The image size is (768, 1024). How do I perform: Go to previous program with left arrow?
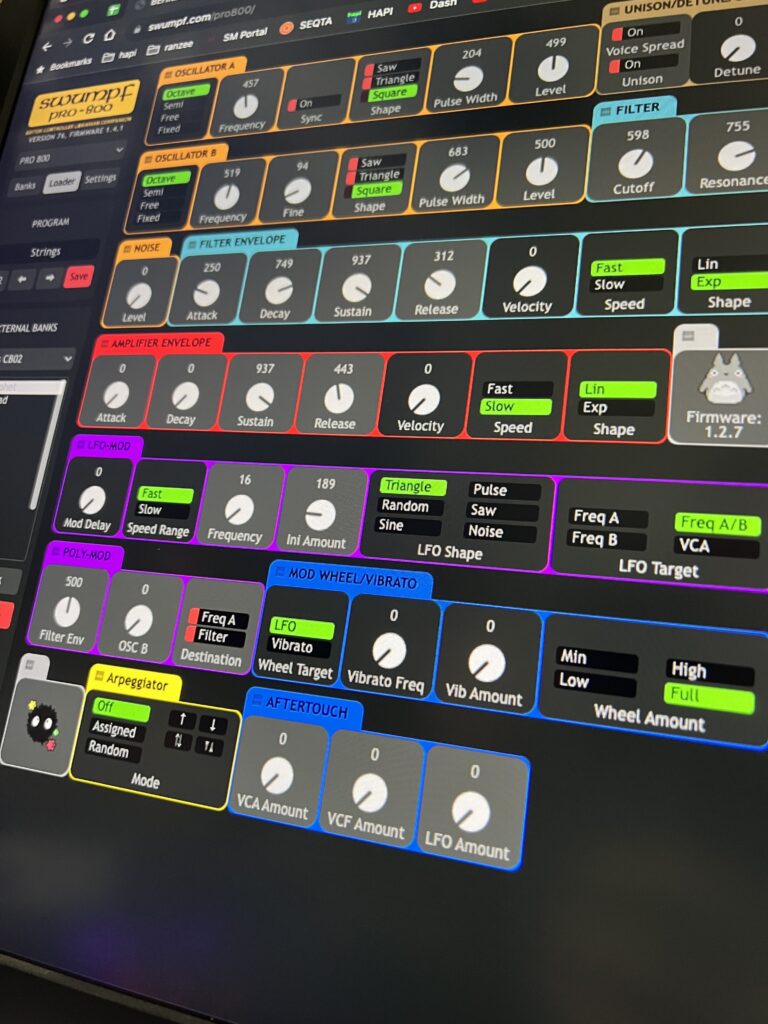click(x=22, y=279)
